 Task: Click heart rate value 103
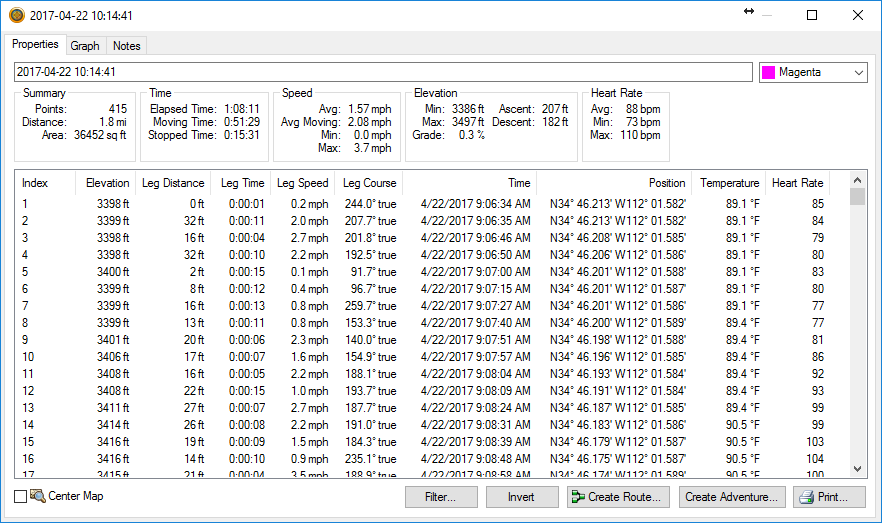(815, 441)
